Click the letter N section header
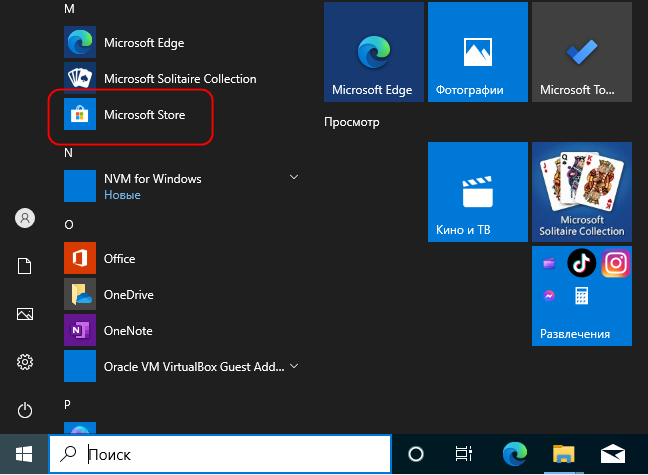 pyautogui.click(x=68, y=153)
